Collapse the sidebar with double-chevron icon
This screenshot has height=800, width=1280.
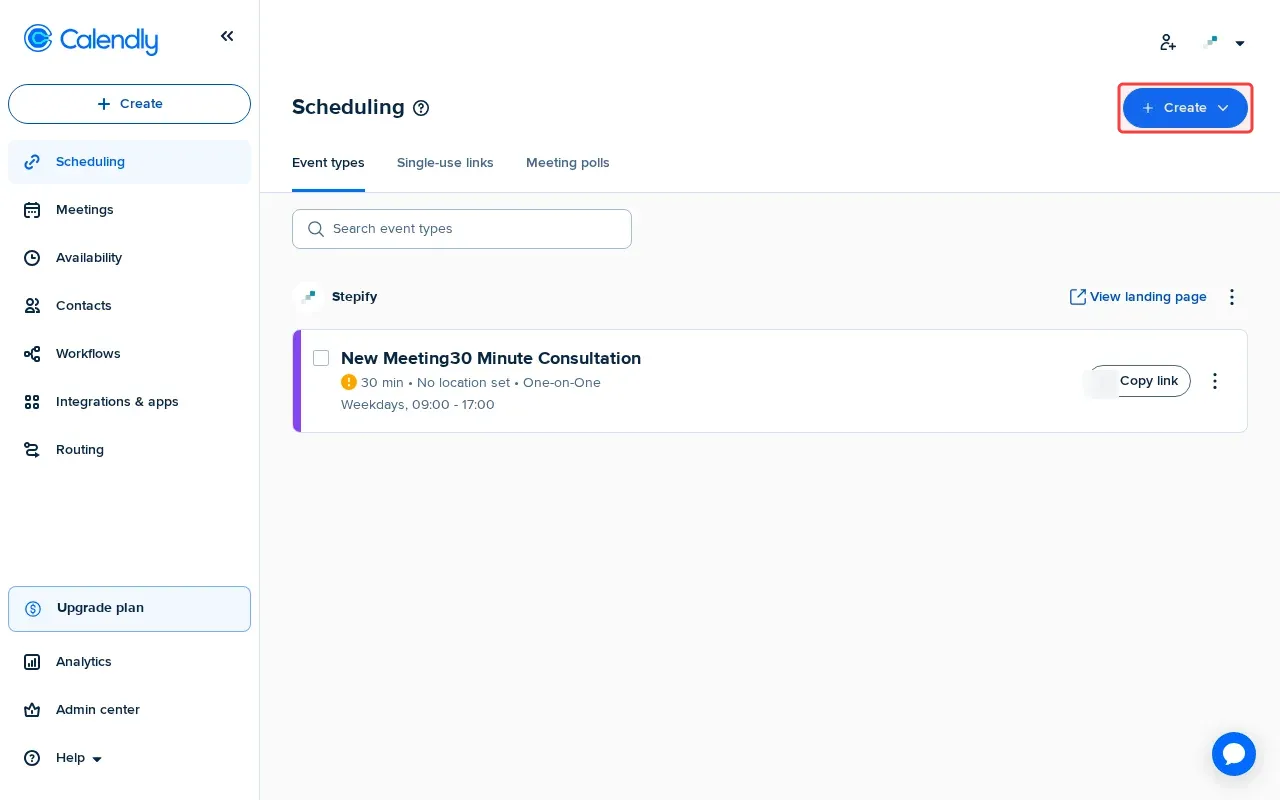coord(227,37)
